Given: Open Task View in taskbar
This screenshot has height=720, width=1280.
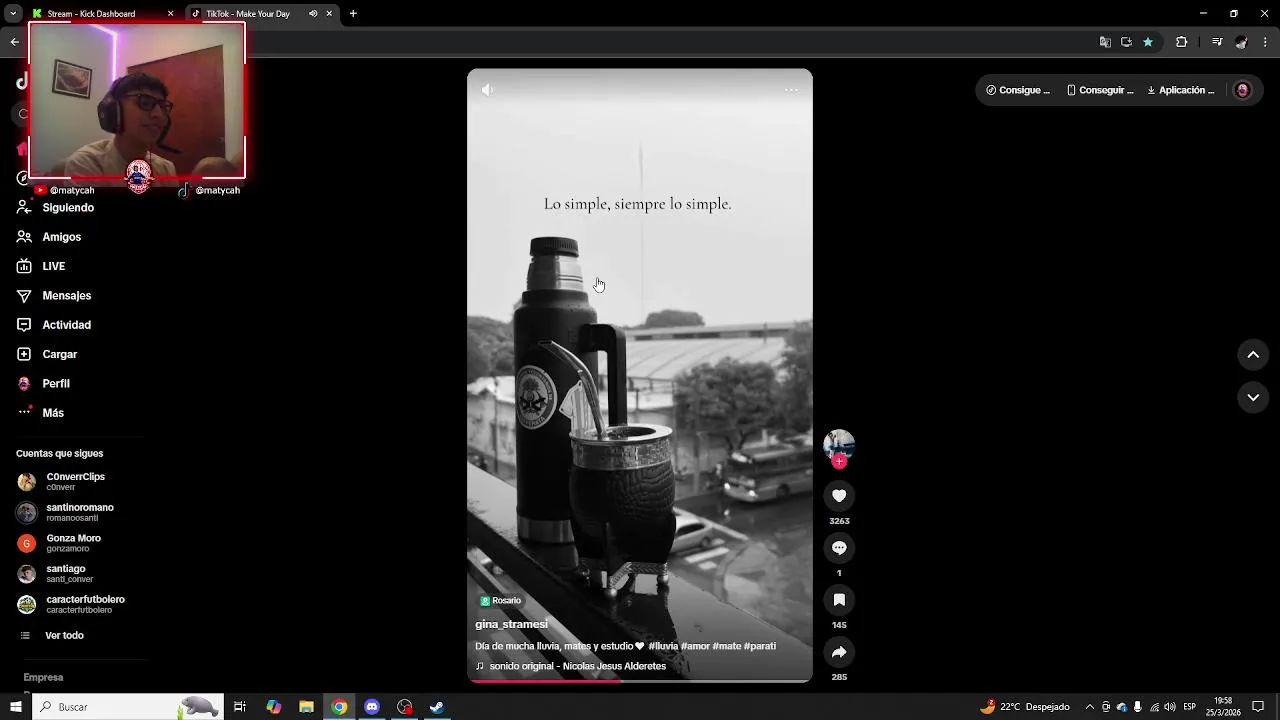Looking at the screenshot, I should 240,707.
